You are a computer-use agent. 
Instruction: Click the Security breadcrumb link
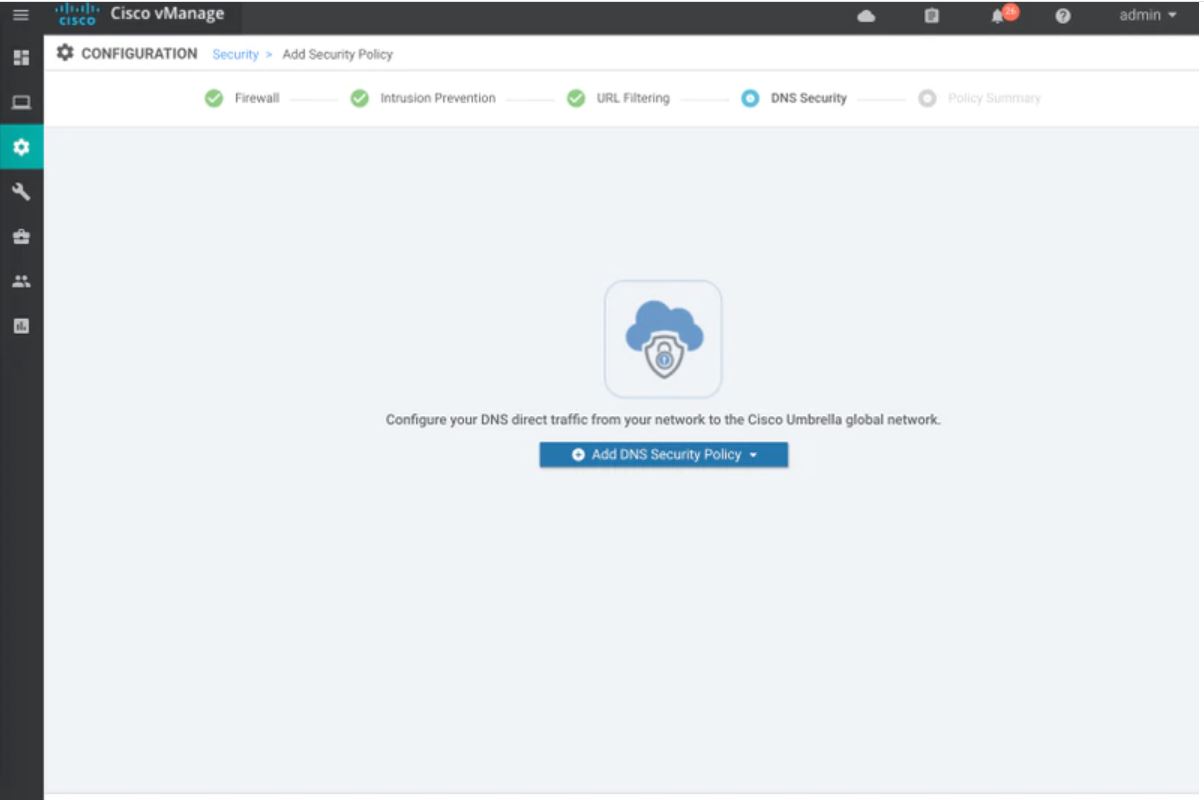coord(235,54)
